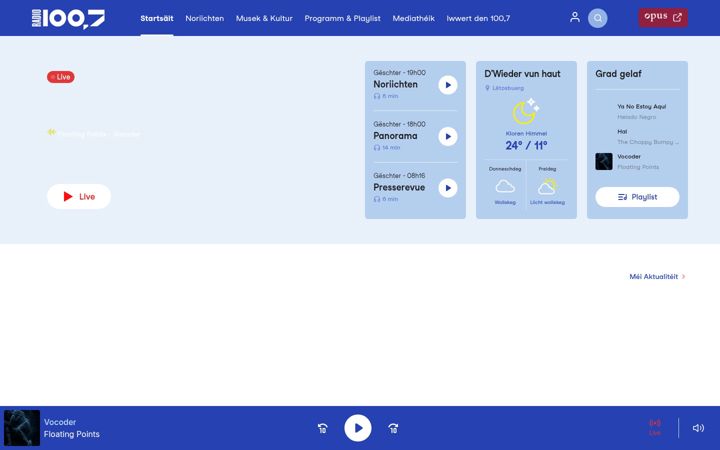720x450 pixels.
Task: Click the clear-night moon weather icon
Action: (525, 112)
